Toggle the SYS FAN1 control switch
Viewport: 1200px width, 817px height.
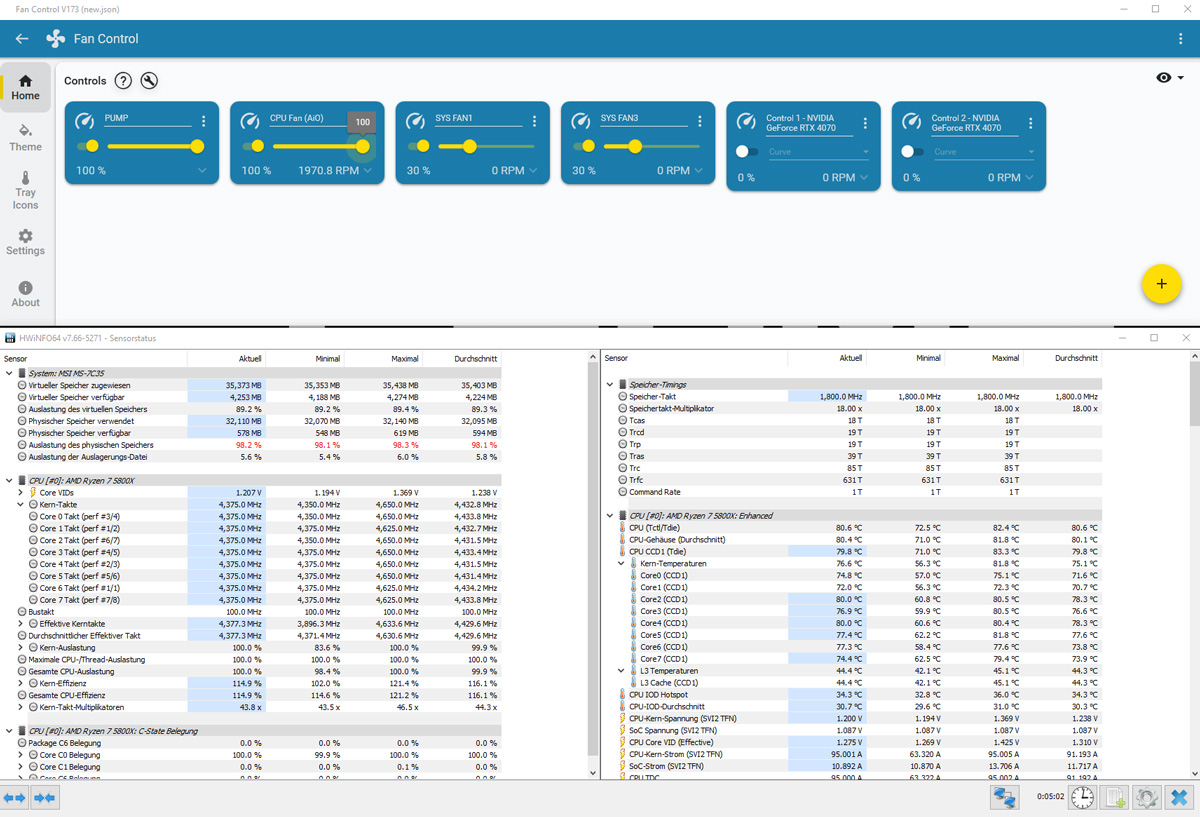coord(418,146)
